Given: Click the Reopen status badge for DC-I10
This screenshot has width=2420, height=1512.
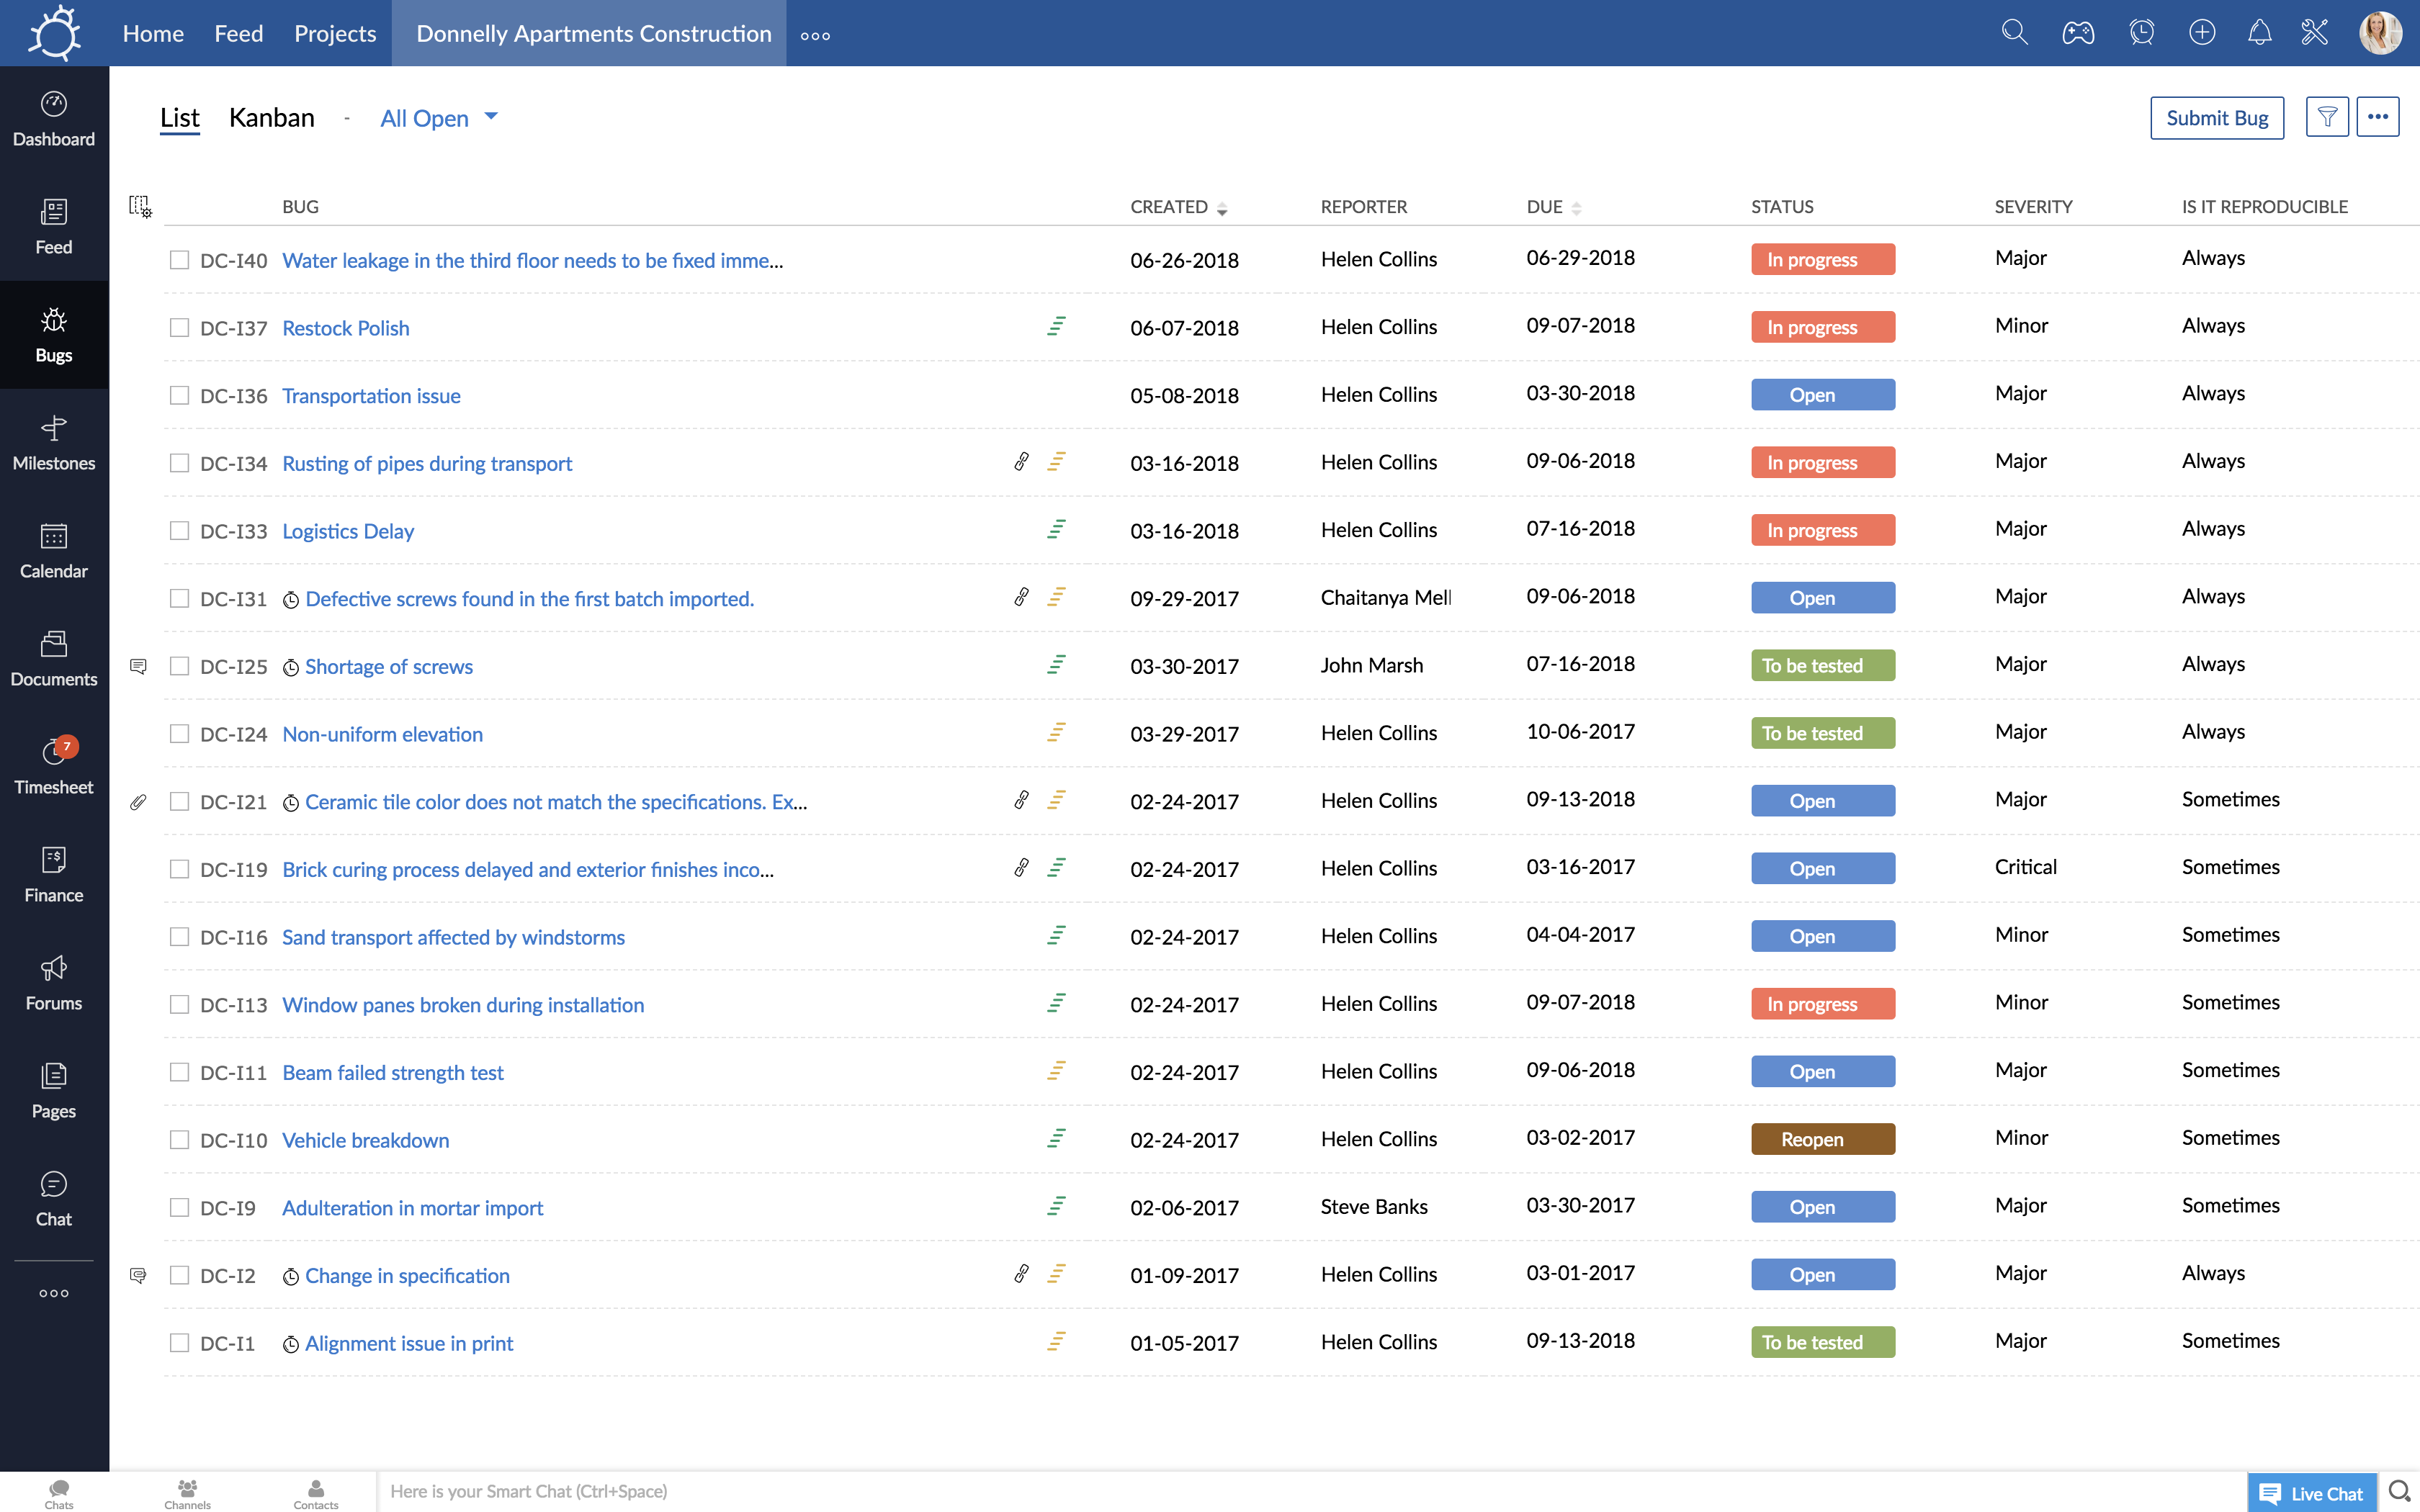Looking at the screenshot, I should point(1822,1139).
